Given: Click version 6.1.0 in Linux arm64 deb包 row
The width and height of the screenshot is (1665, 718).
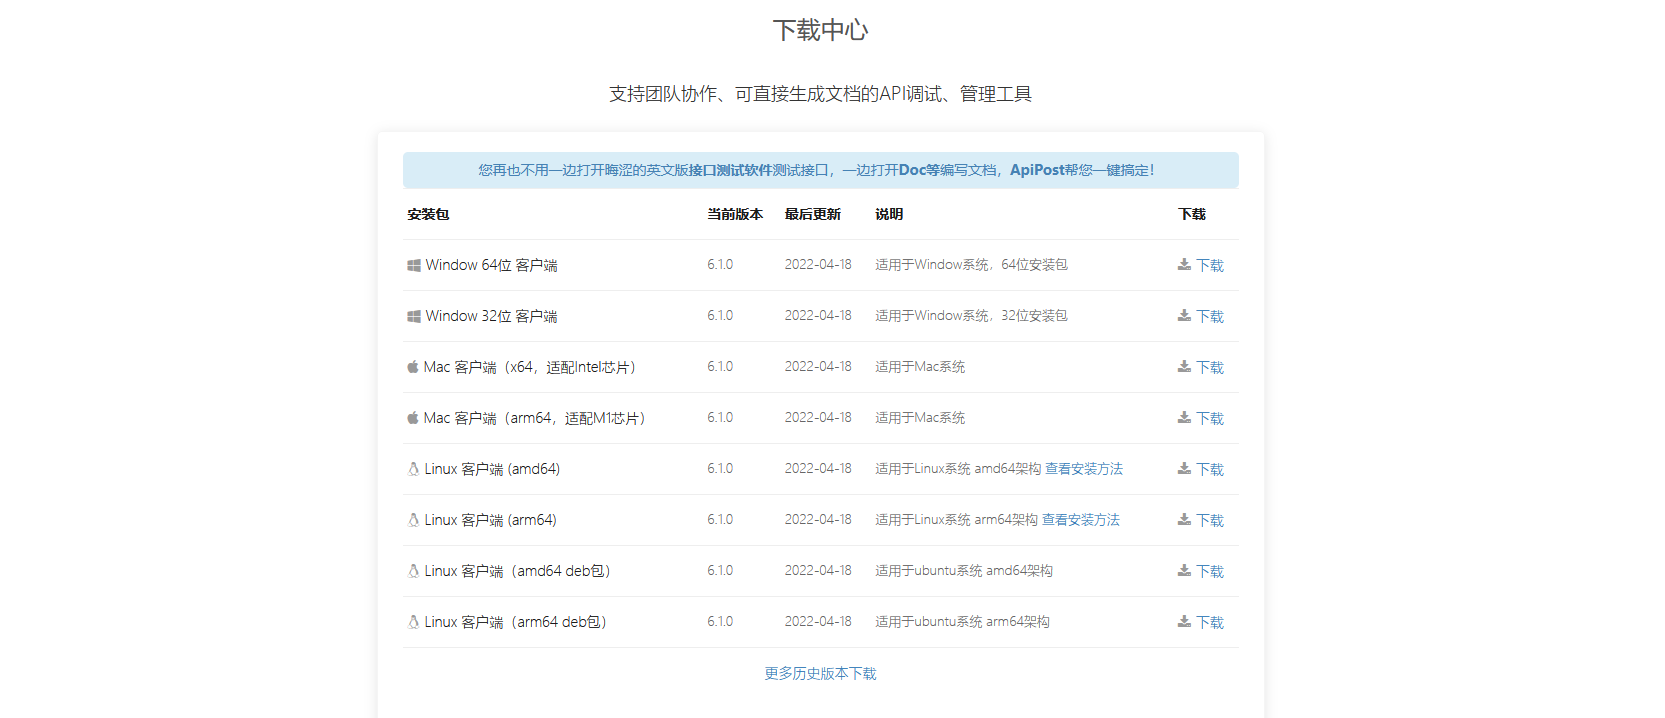Looking at the screenshot, I should click(720, 622).
